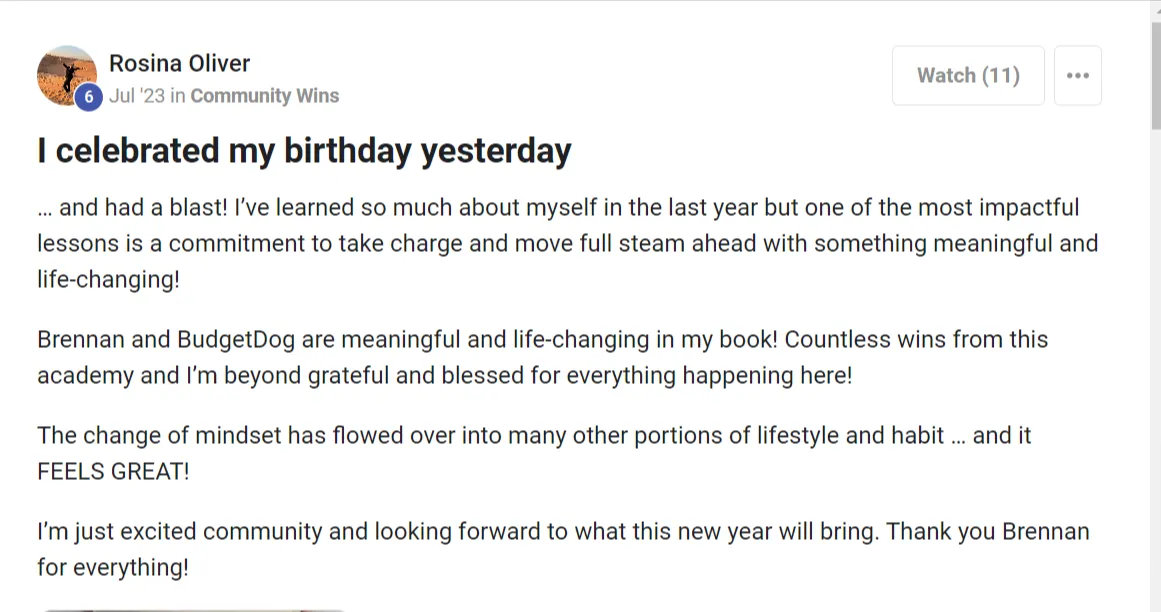1161x612 pixels.
Task: Go to the Community Wins space
Action: point(264,96)
